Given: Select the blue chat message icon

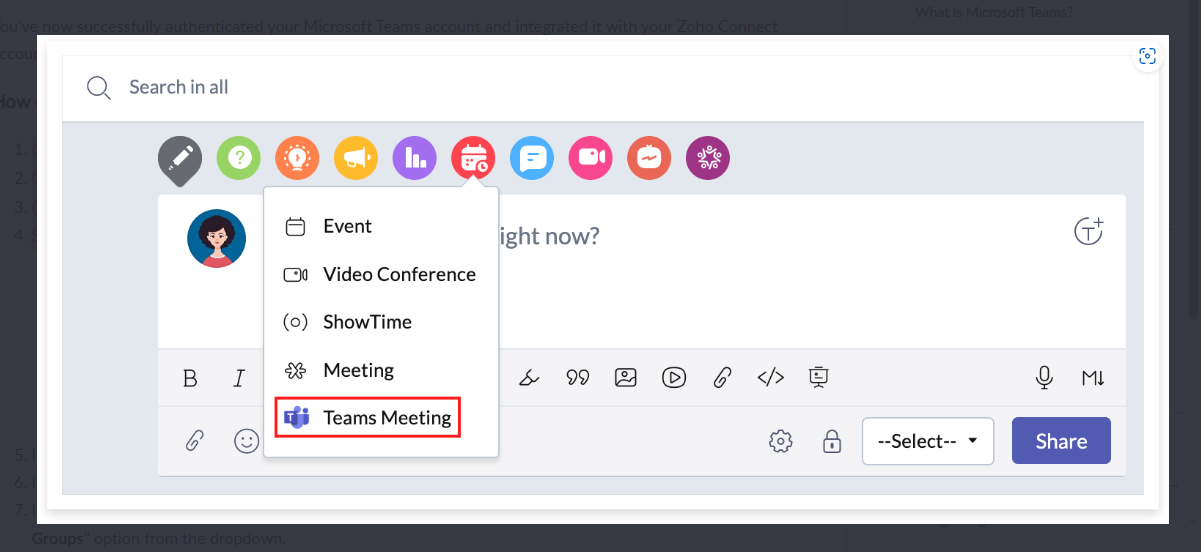Looking at the screenshot, I should tap(532, 157).
